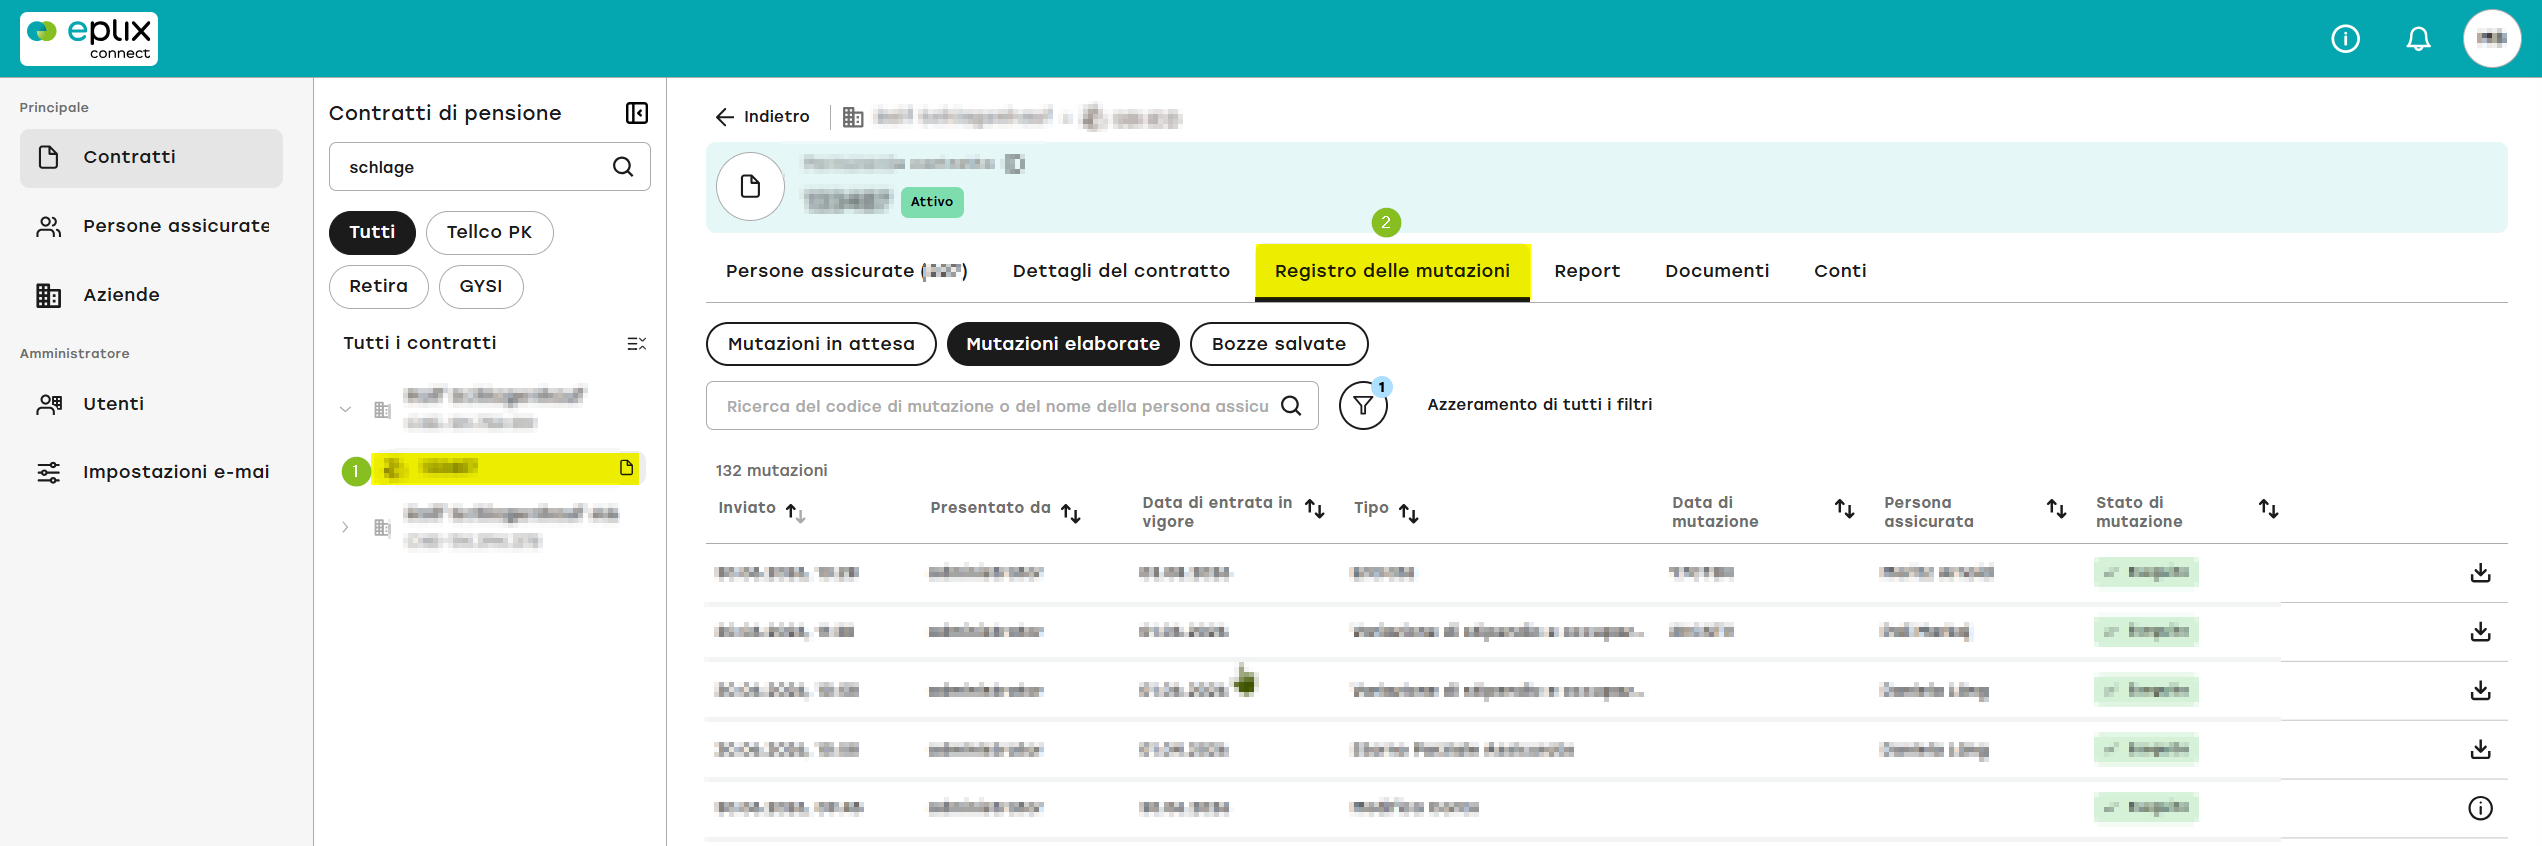Open Documenti tab
The image size is (2542, 846).
[x=1716, y=271]
